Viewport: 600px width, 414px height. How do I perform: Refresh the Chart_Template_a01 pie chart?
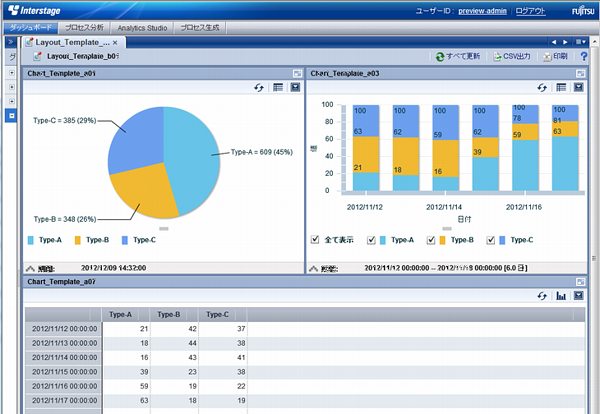coord(260,88)
